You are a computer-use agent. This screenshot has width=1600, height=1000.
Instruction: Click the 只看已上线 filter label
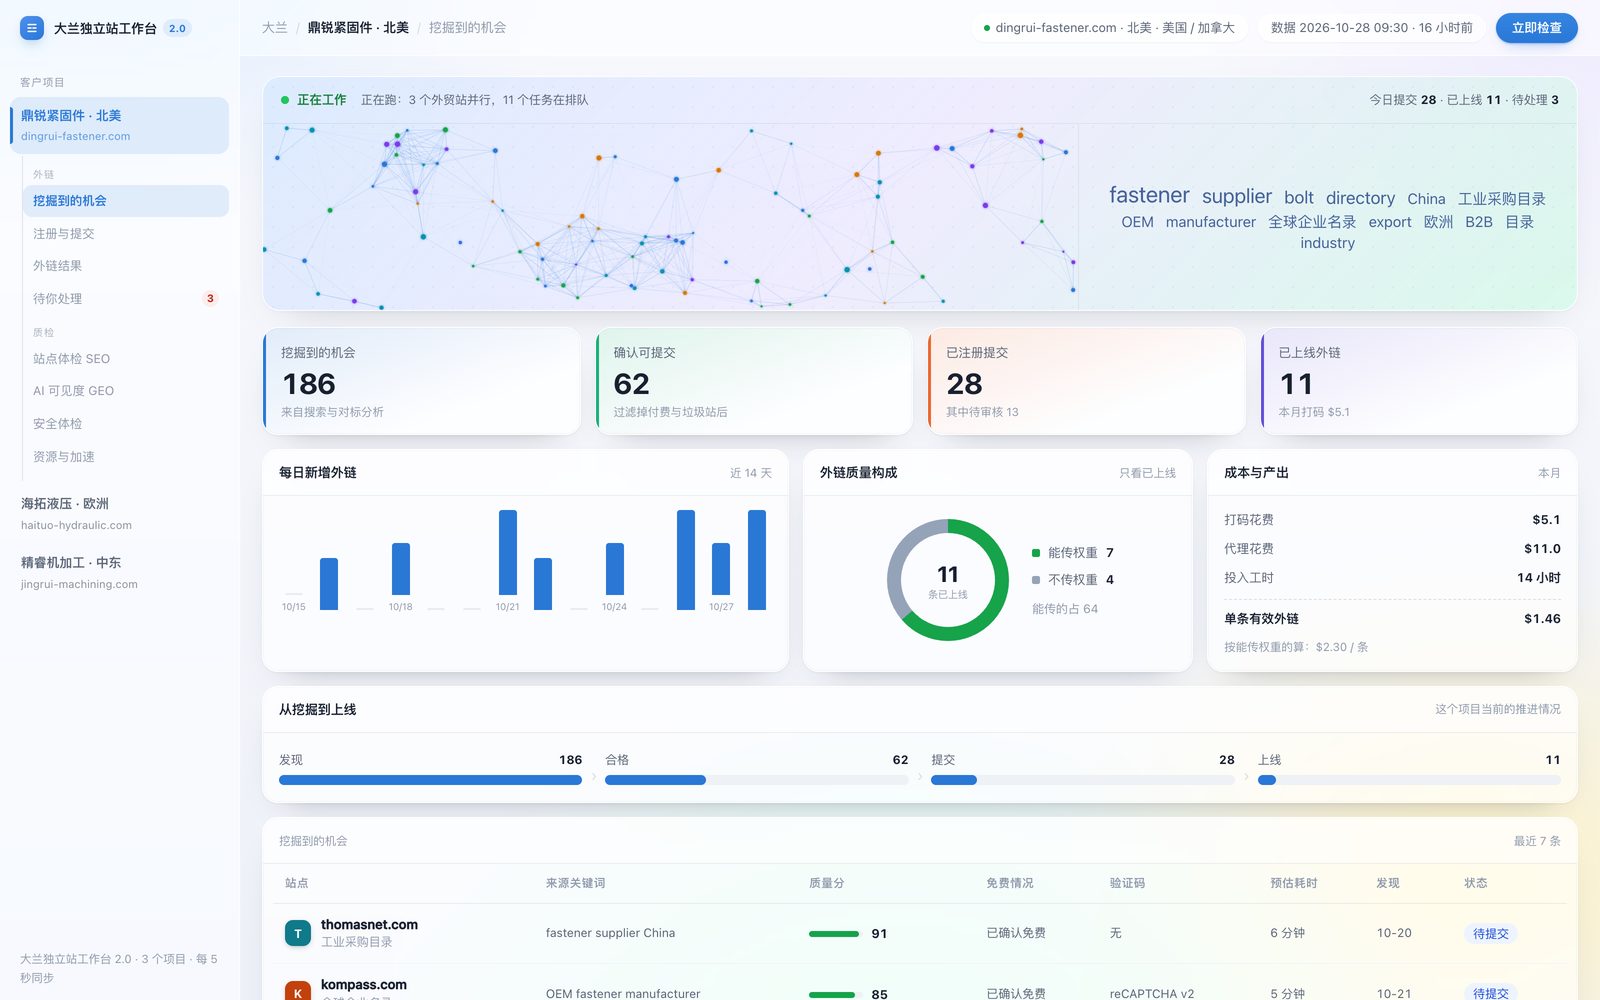tap(1147, 473)
